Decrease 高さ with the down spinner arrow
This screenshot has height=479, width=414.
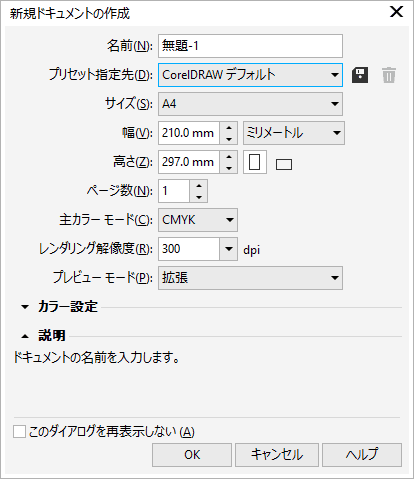click(x=229, y=168)
